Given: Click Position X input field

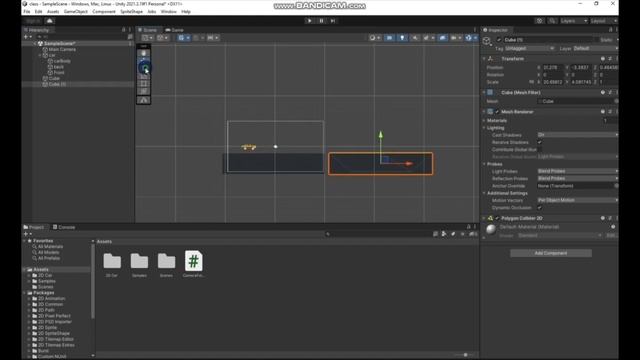Looking at the screenshot, I should [x=553, y=67].
